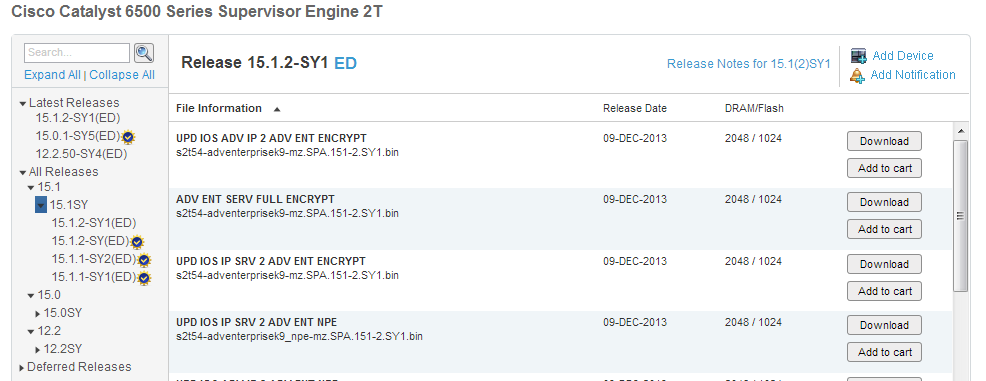Select 15.1.2-SY1(ED) under 15.1SY
This screenshot has height=381, width=986.
[94, 223]
